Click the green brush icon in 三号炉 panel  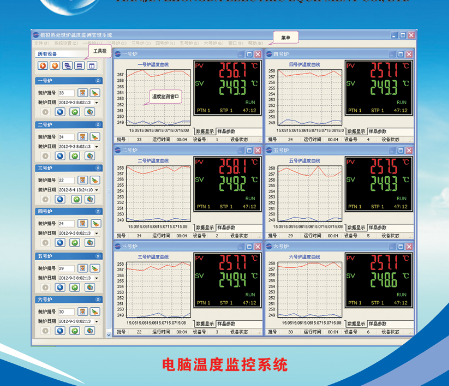[x=95, y=180]
